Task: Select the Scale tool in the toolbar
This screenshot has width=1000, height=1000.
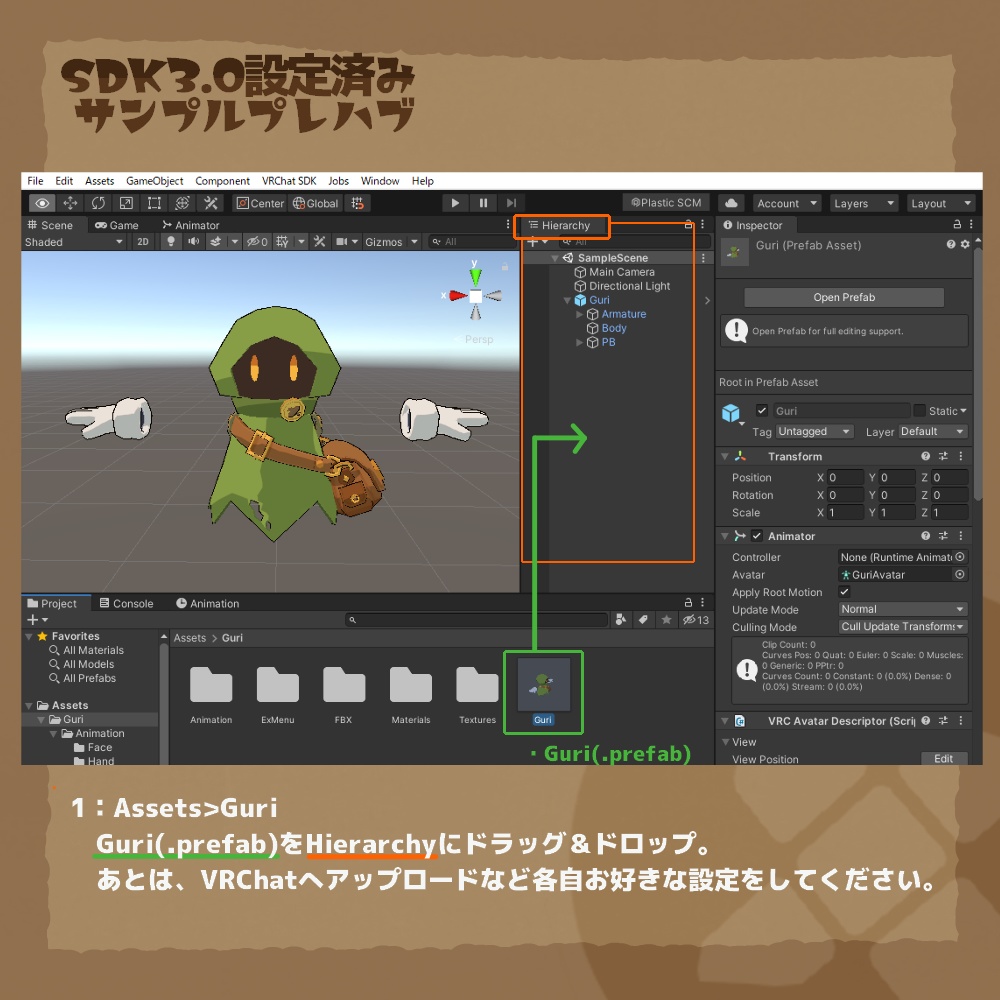Action: pos(125,203)
